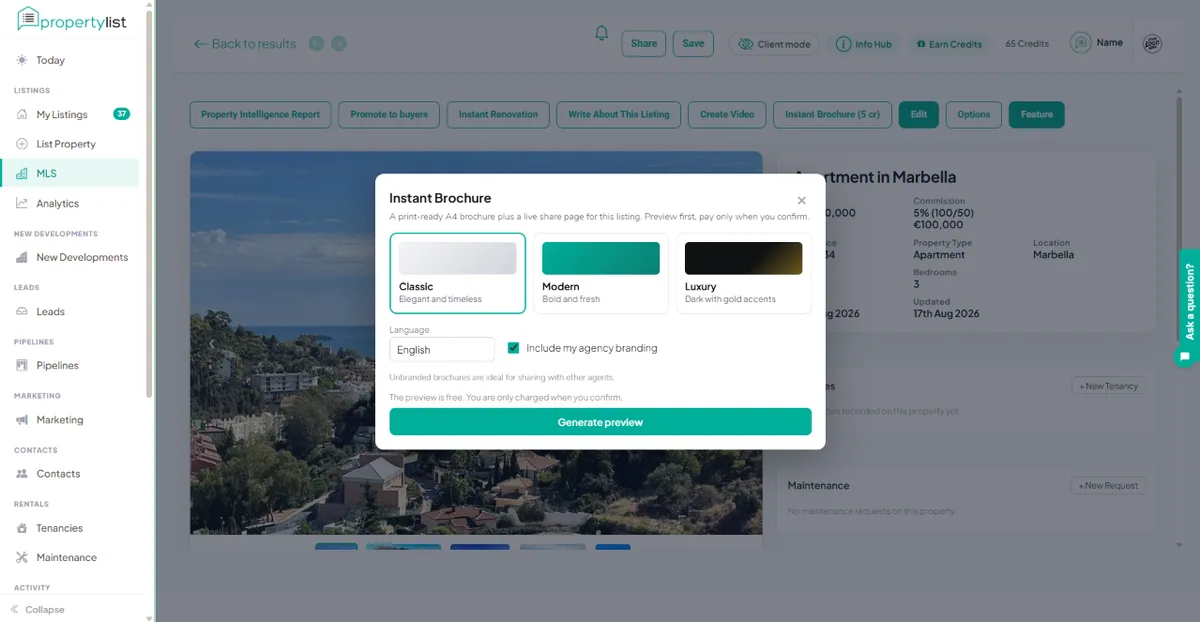
Task: Click the 65 Credits text
Action: point(1027,44)
